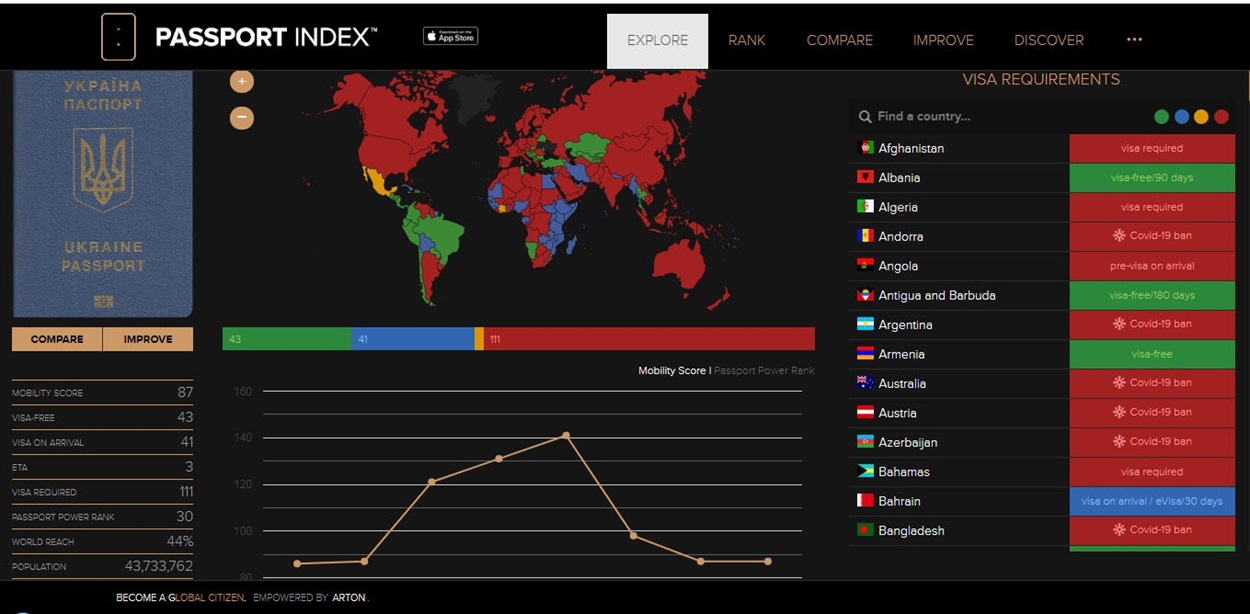Click Bahrain visa on arrival / eVisa status
The width and height of the screenshot is (1250, 614).
(1152, 501)
